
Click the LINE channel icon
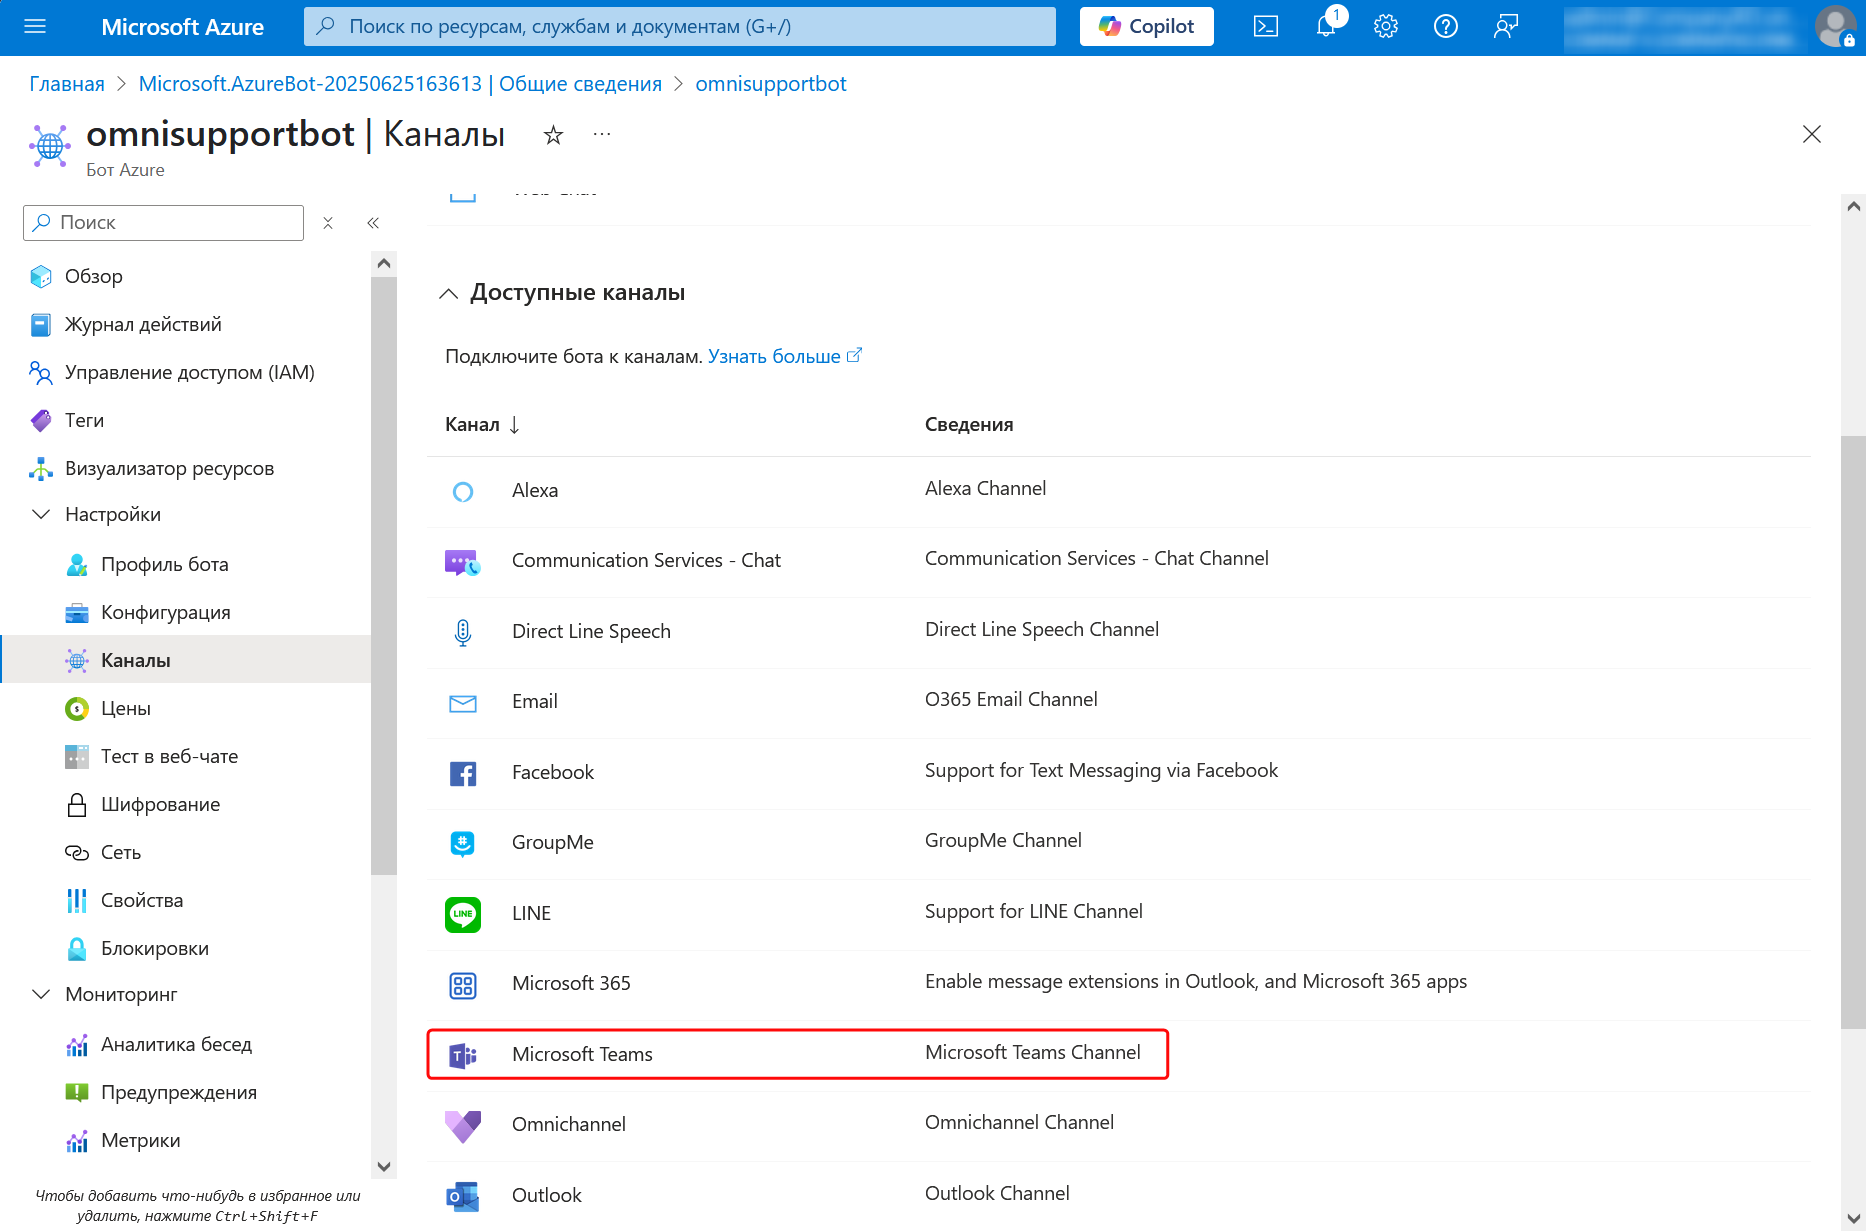click(463, 914)
